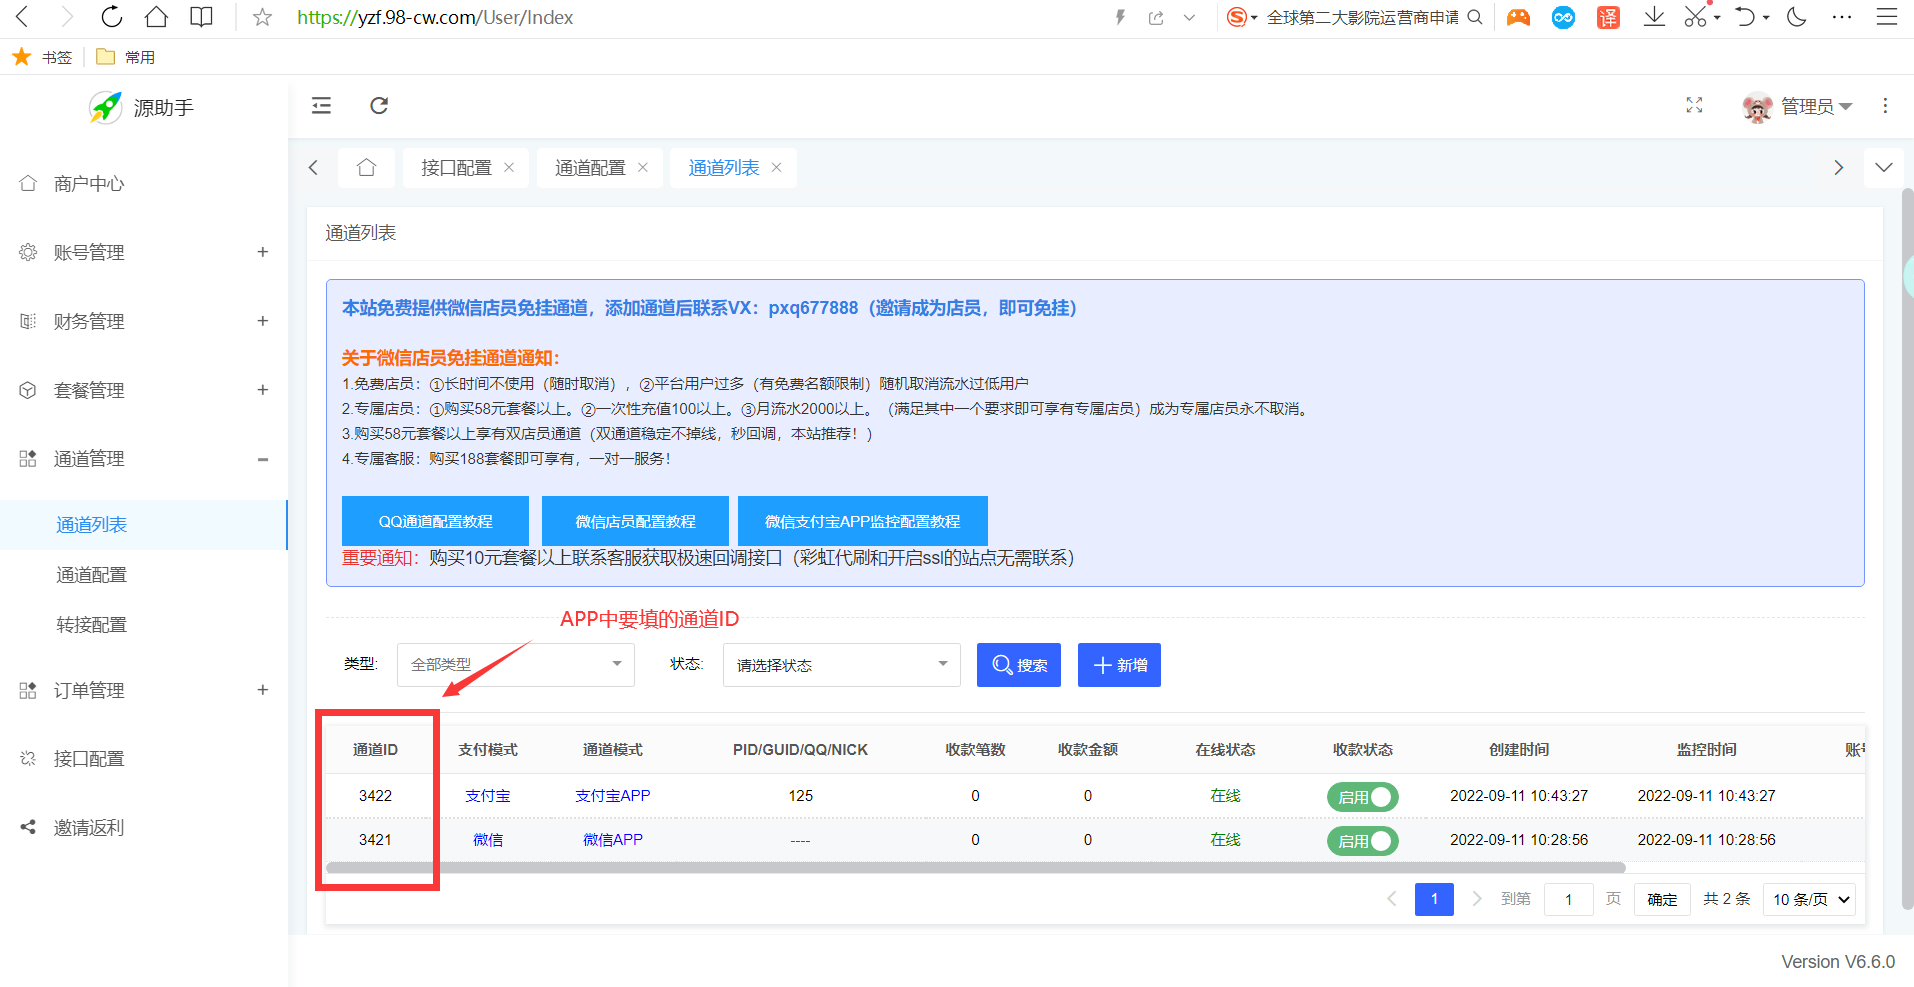
Task: Close the 接口配置 tab
Action: click(509, 167)
